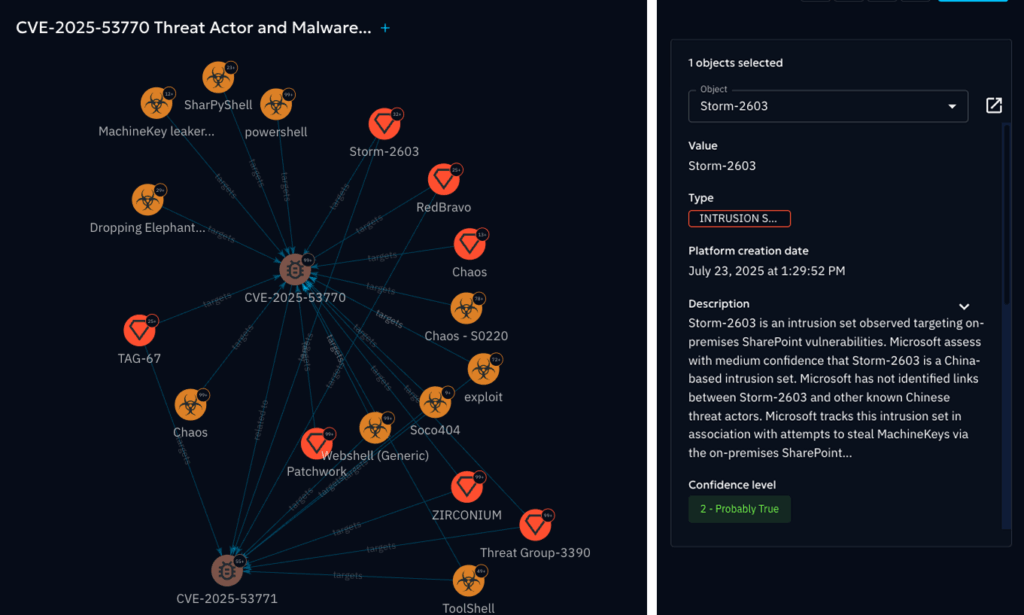1024x615 pixels.
Task: Click the investigation title tab
Action: [193, 28]
